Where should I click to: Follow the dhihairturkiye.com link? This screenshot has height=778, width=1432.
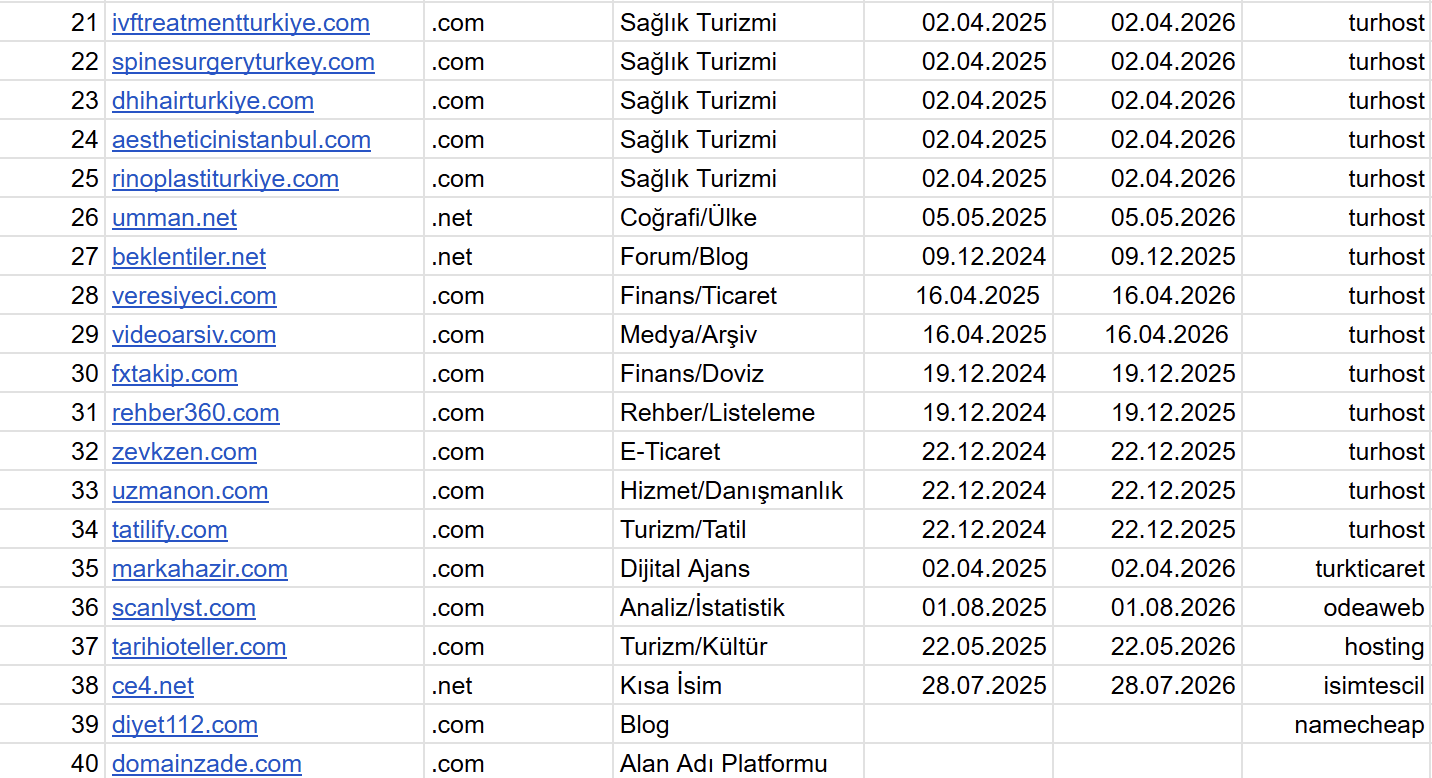[213, 101]
